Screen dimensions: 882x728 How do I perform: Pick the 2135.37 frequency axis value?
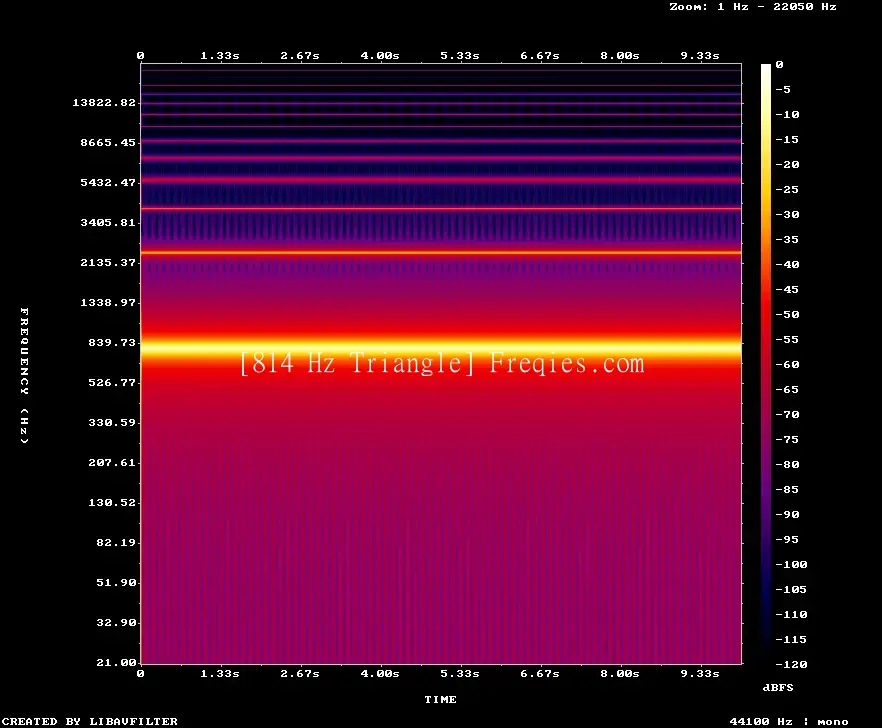(108, 262)
